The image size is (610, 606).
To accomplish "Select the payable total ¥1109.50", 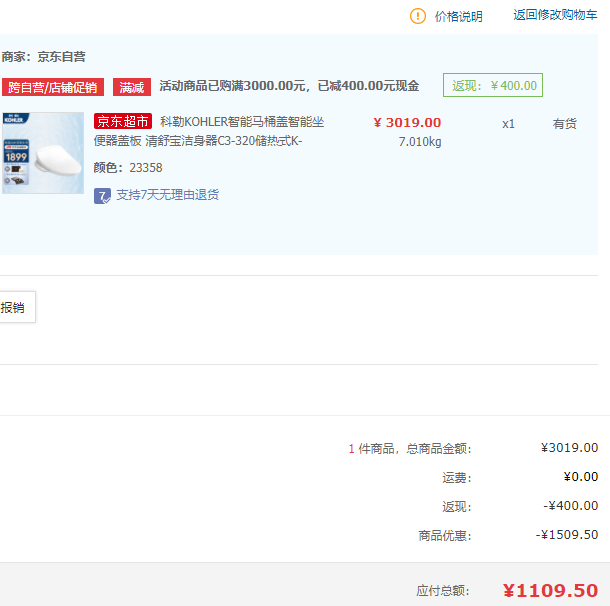I will pyautogui.click(x=550, y=590).
